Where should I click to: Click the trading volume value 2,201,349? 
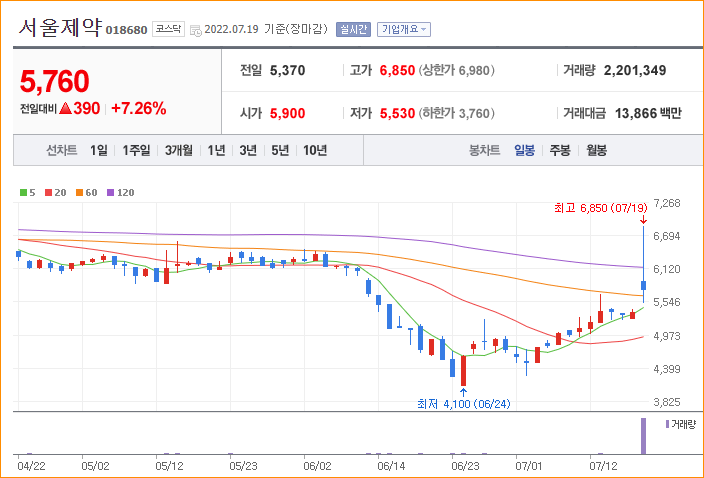point(635,70)
